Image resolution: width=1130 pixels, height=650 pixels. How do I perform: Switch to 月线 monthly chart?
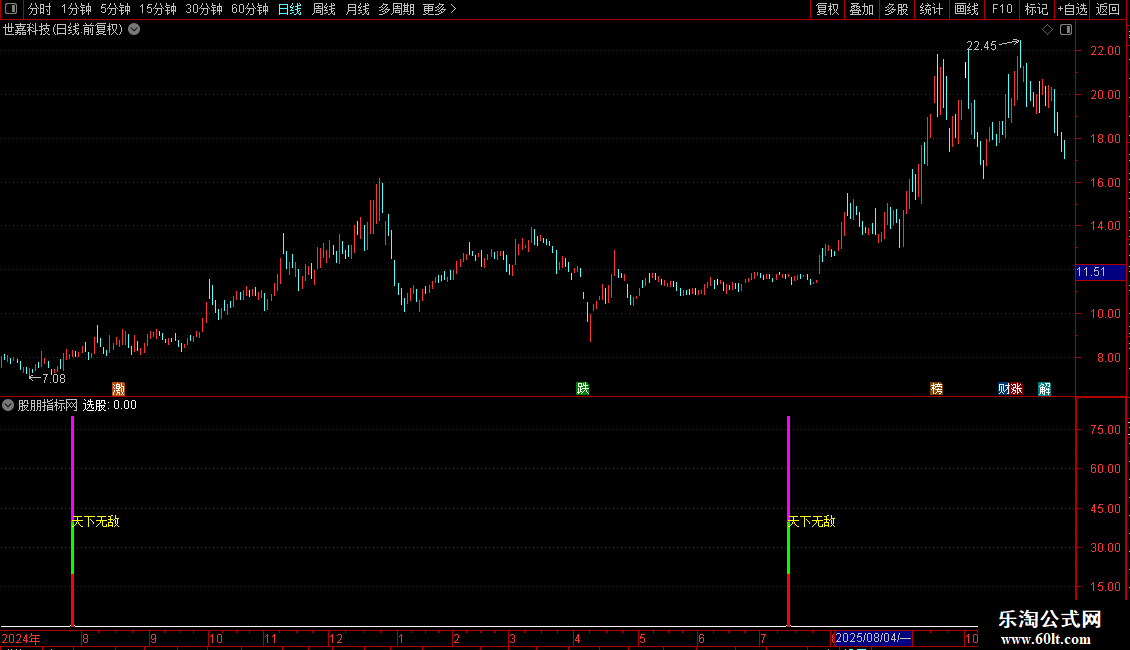[357, 9]
